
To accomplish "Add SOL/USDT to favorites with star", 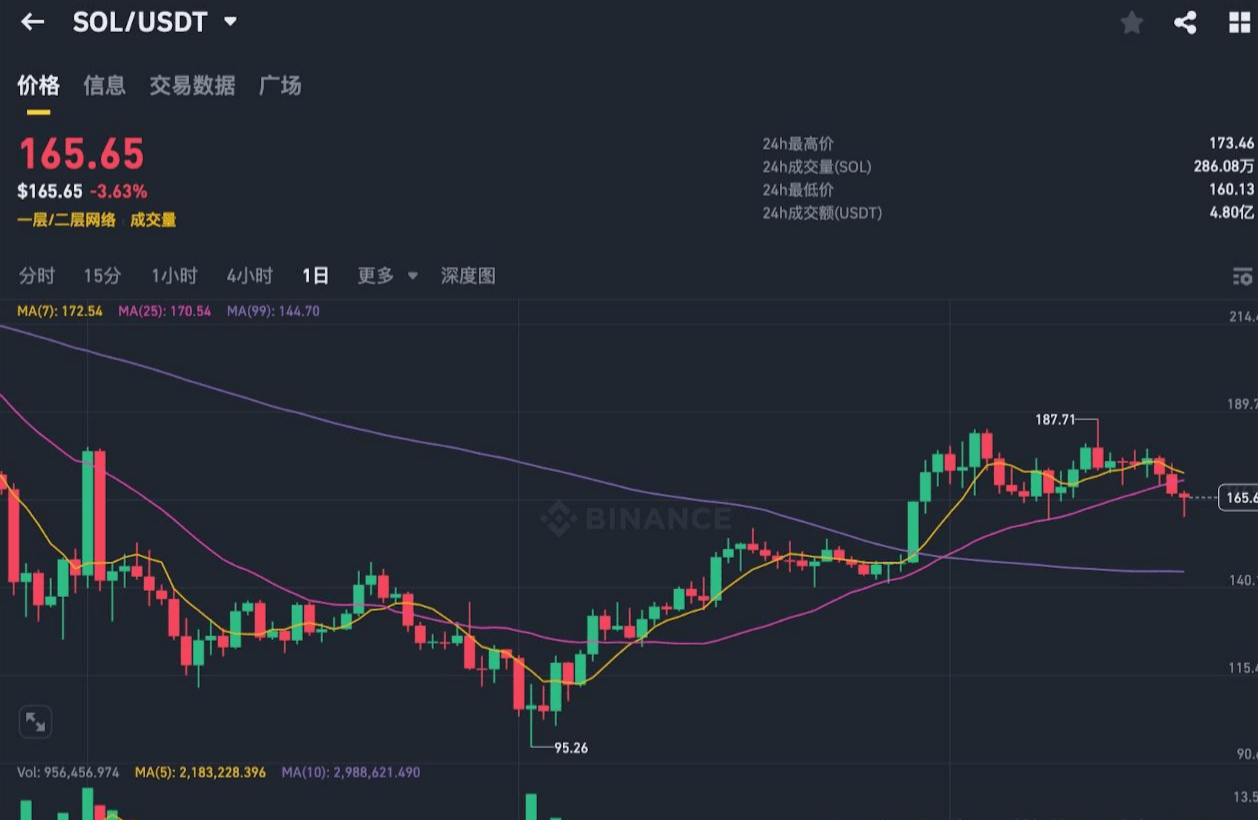I will click(1132, 23).
